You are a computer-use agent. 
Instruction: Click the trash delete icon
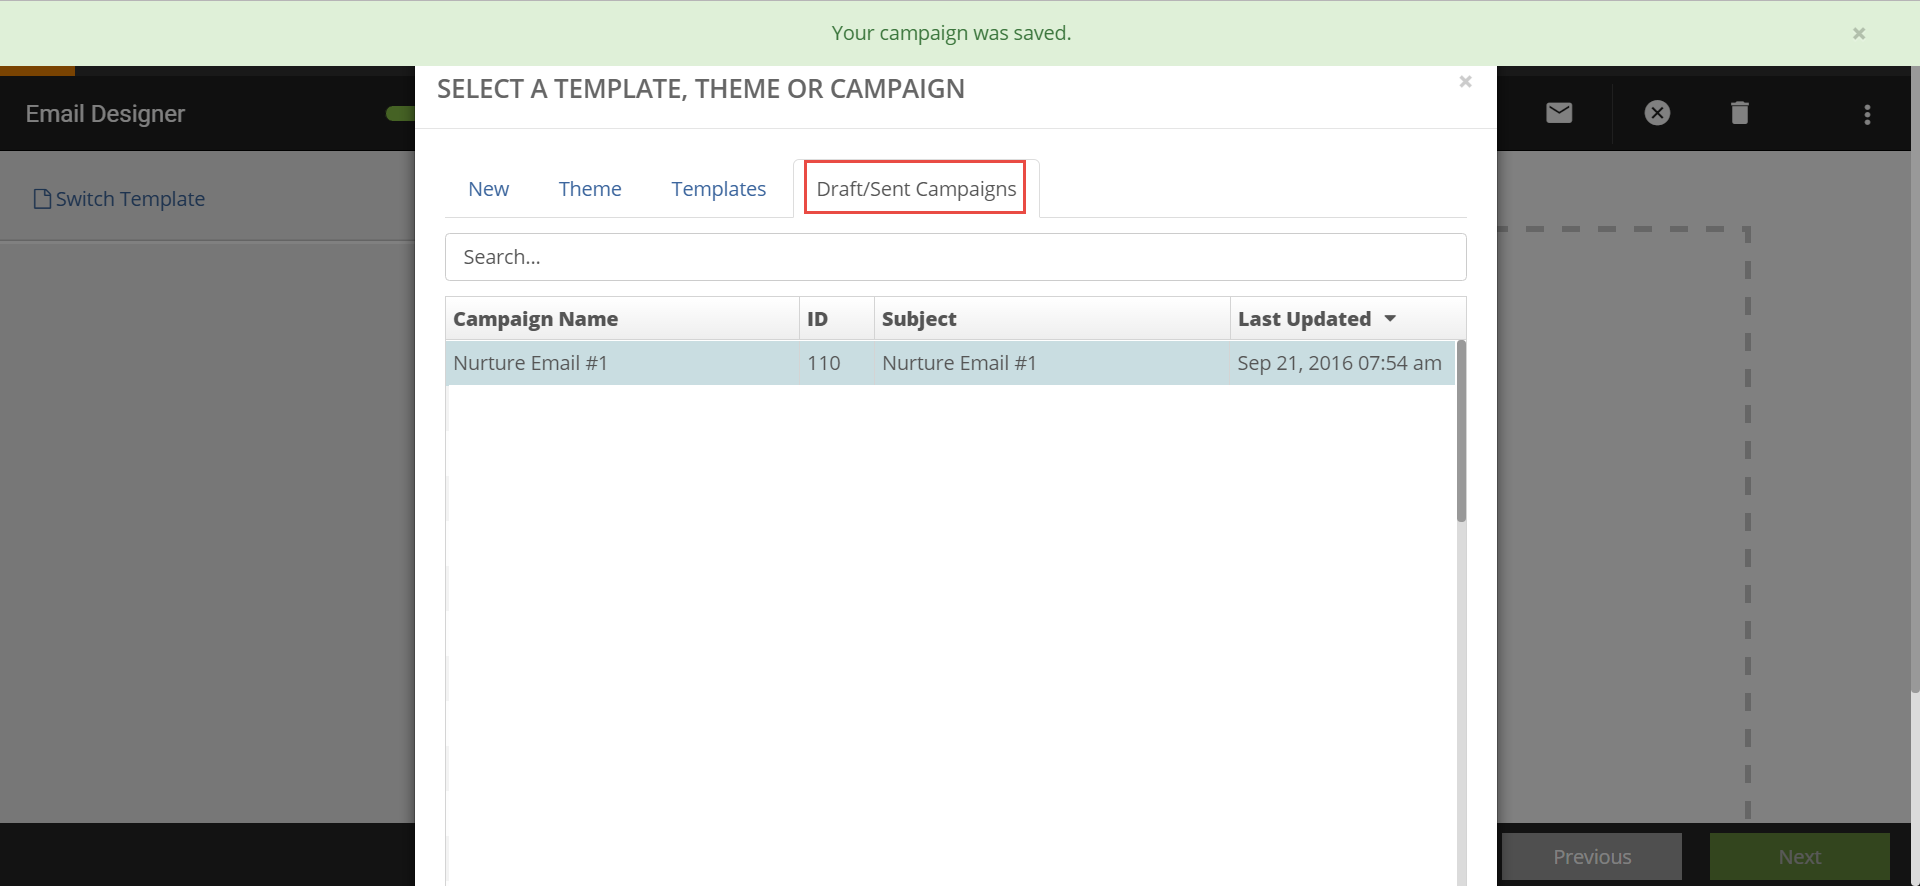pyautogui.click(x=1740, y=113)
